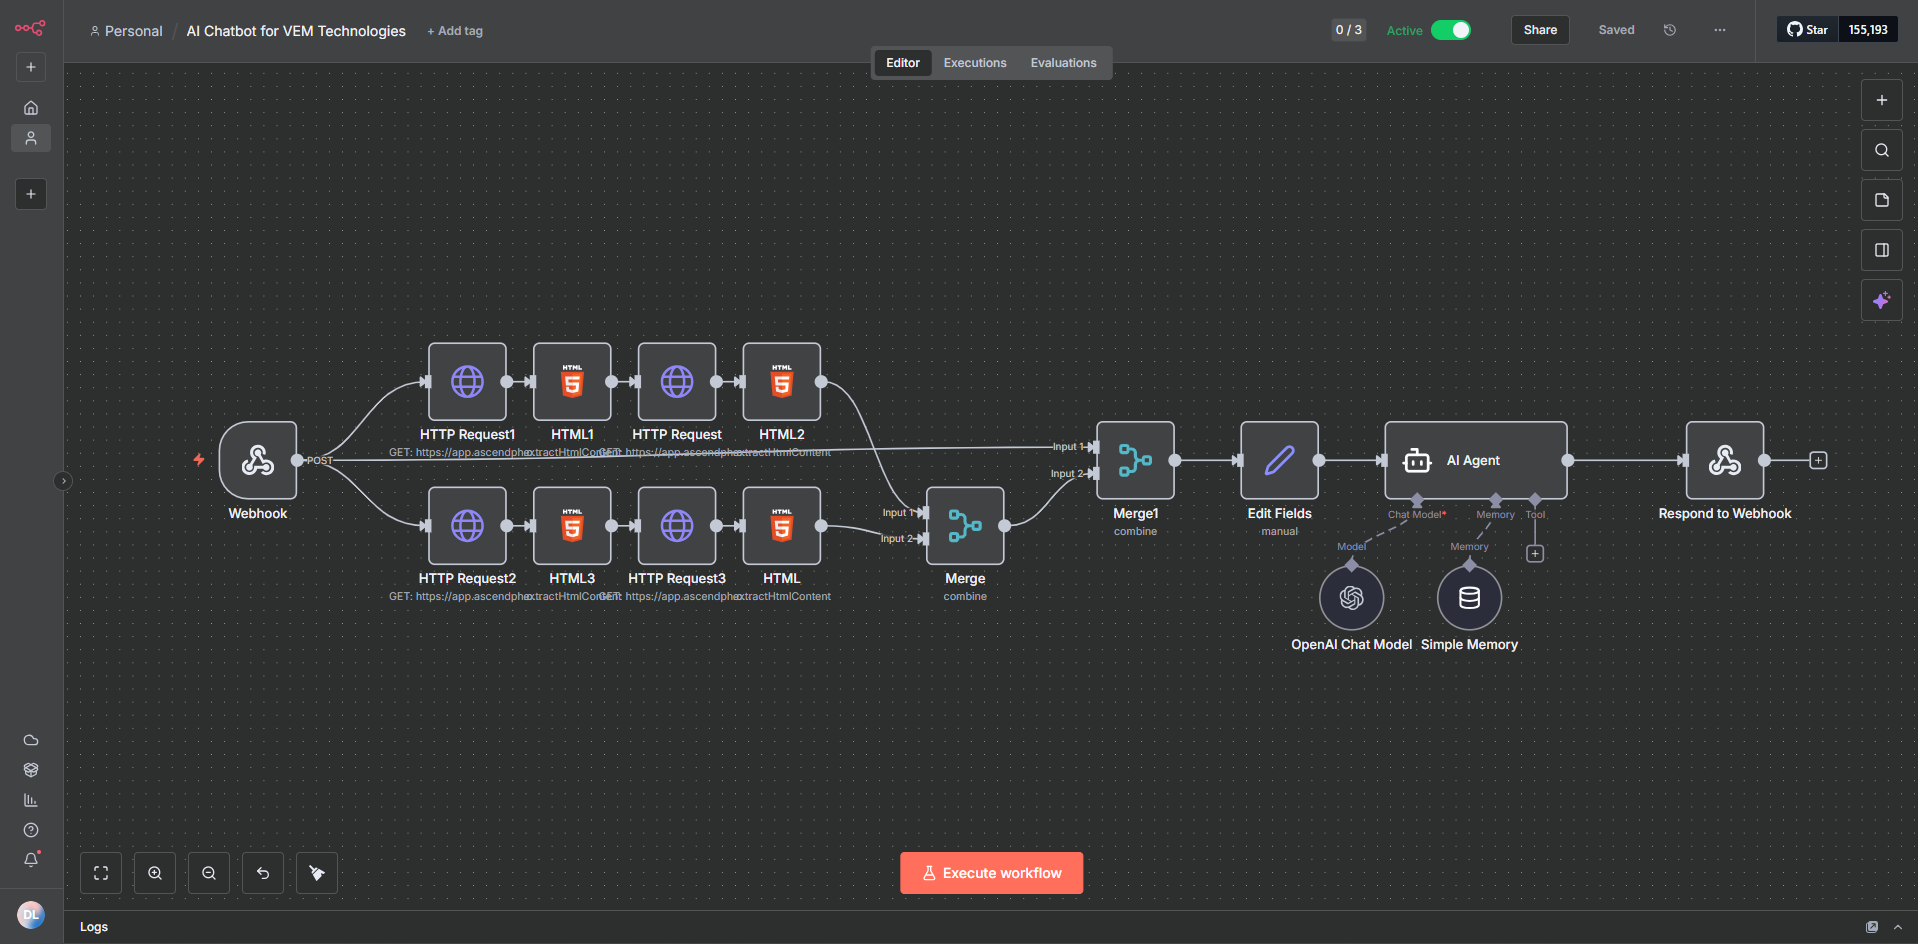Select the Merge1 combine node
Image resolution: width=1918 pixels, height=944 pixels.
[x=1135, y=460]
